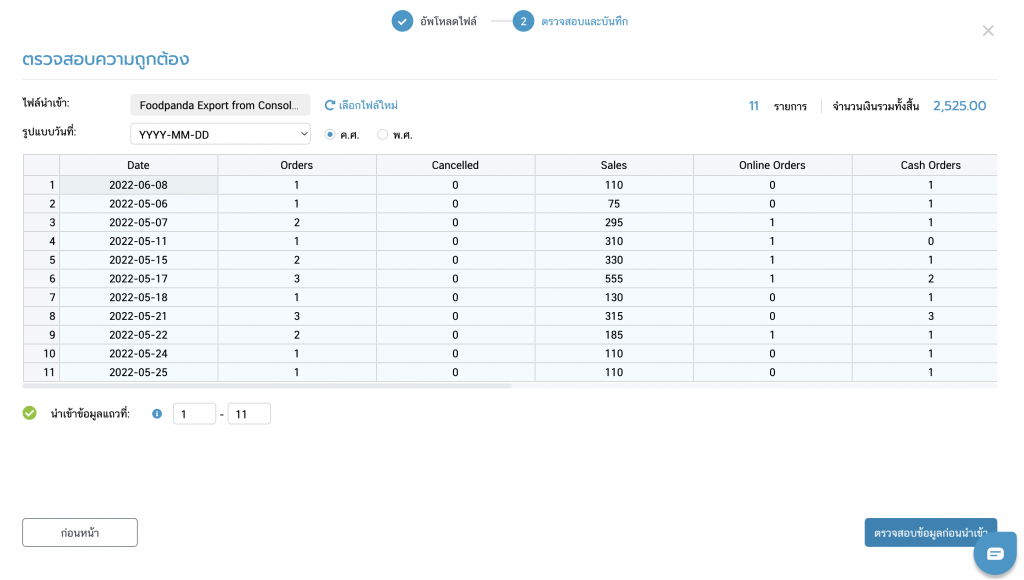Click the date cell 2022-05-25
The width and height of the screenshot is (1024, 580).
click(x=138, y=372)
